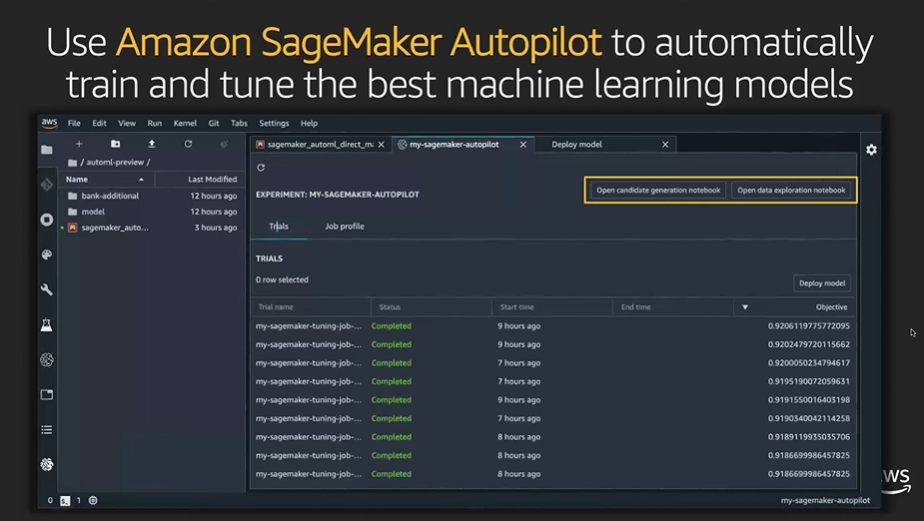Toggle Name column sort arrow in file browser
This screenshot has width=924, height=521.
(x=141, y=179)
